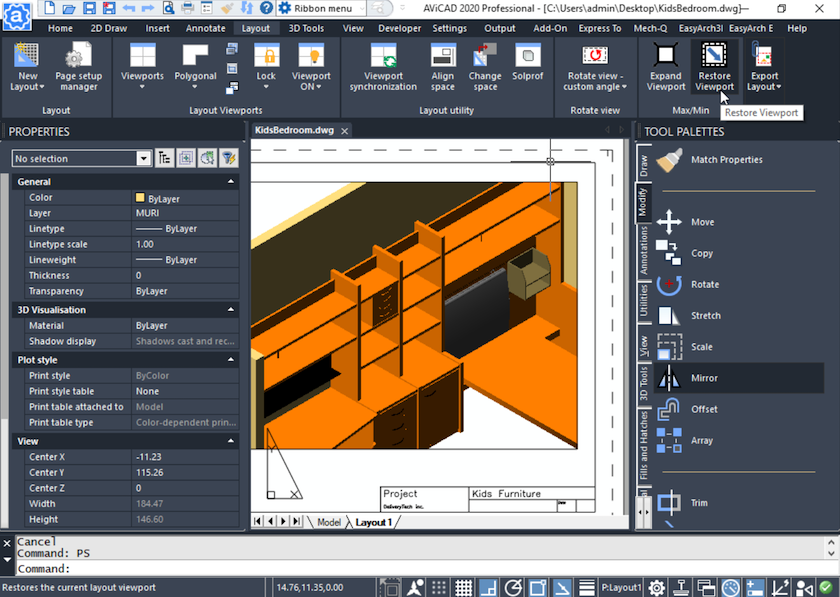Switch to the Model tab
This screenshot has height=597, width=840.
(328, 522)
